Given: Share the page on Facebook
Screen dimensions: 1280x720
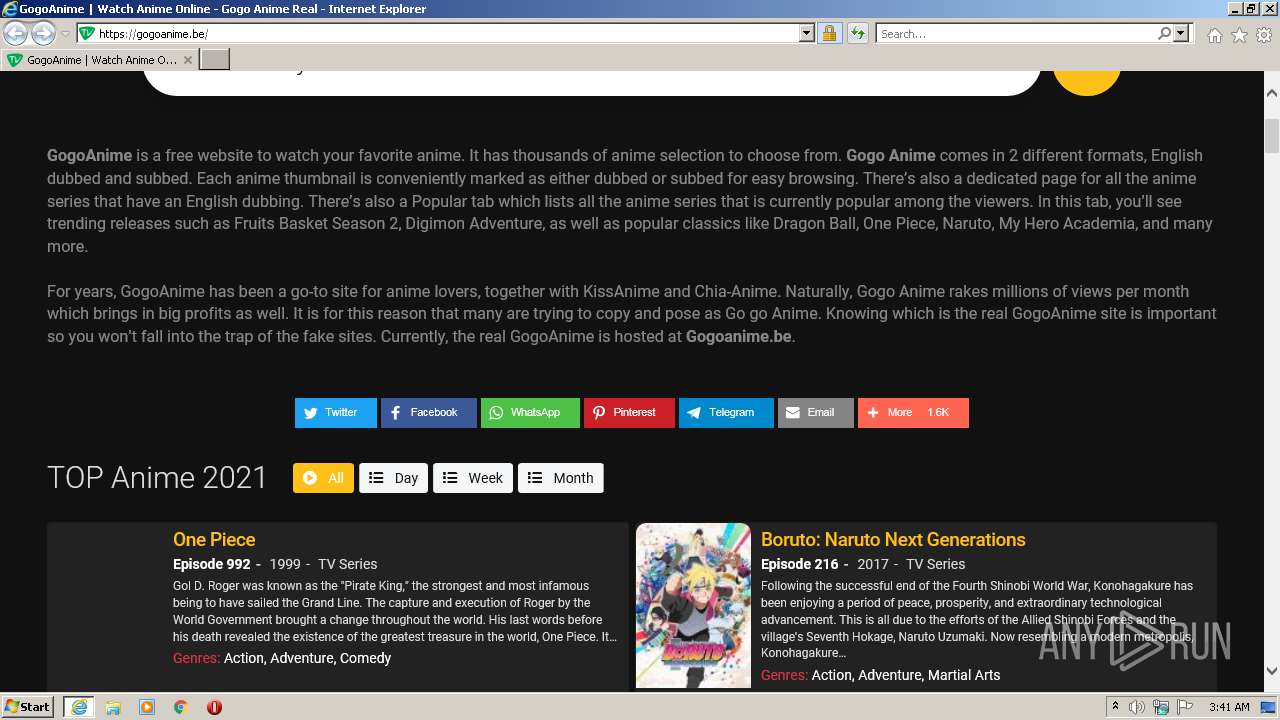Looking at the screenshot, I should click(429, 413).
